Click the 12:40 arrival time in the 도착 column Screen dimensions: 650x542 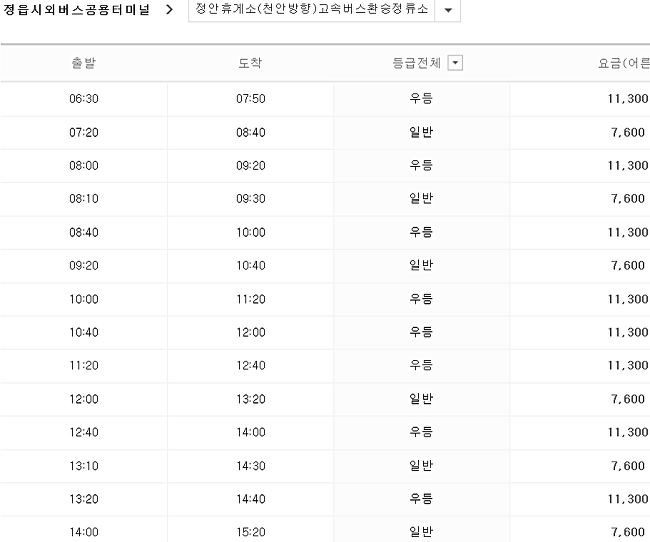tap(251, 365)
